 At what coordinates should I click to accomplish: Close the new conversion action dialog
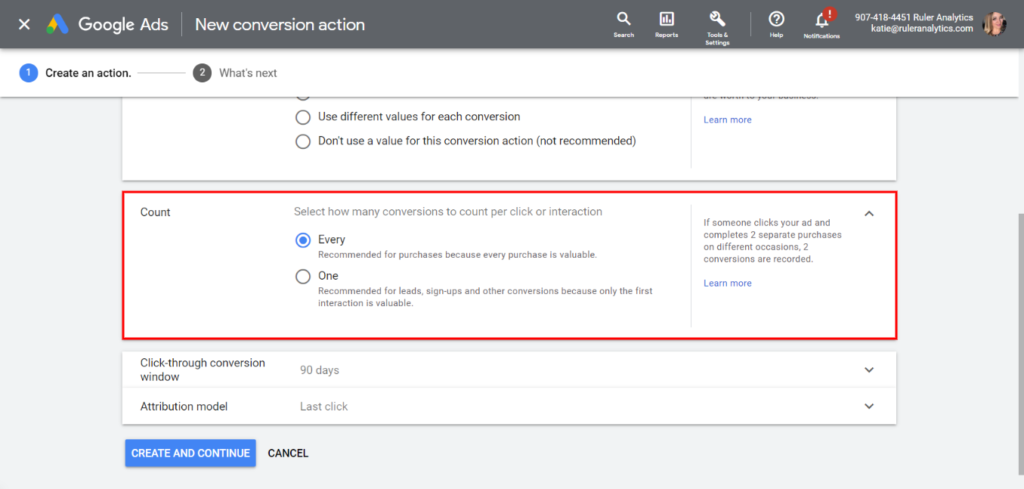(24, 24)
